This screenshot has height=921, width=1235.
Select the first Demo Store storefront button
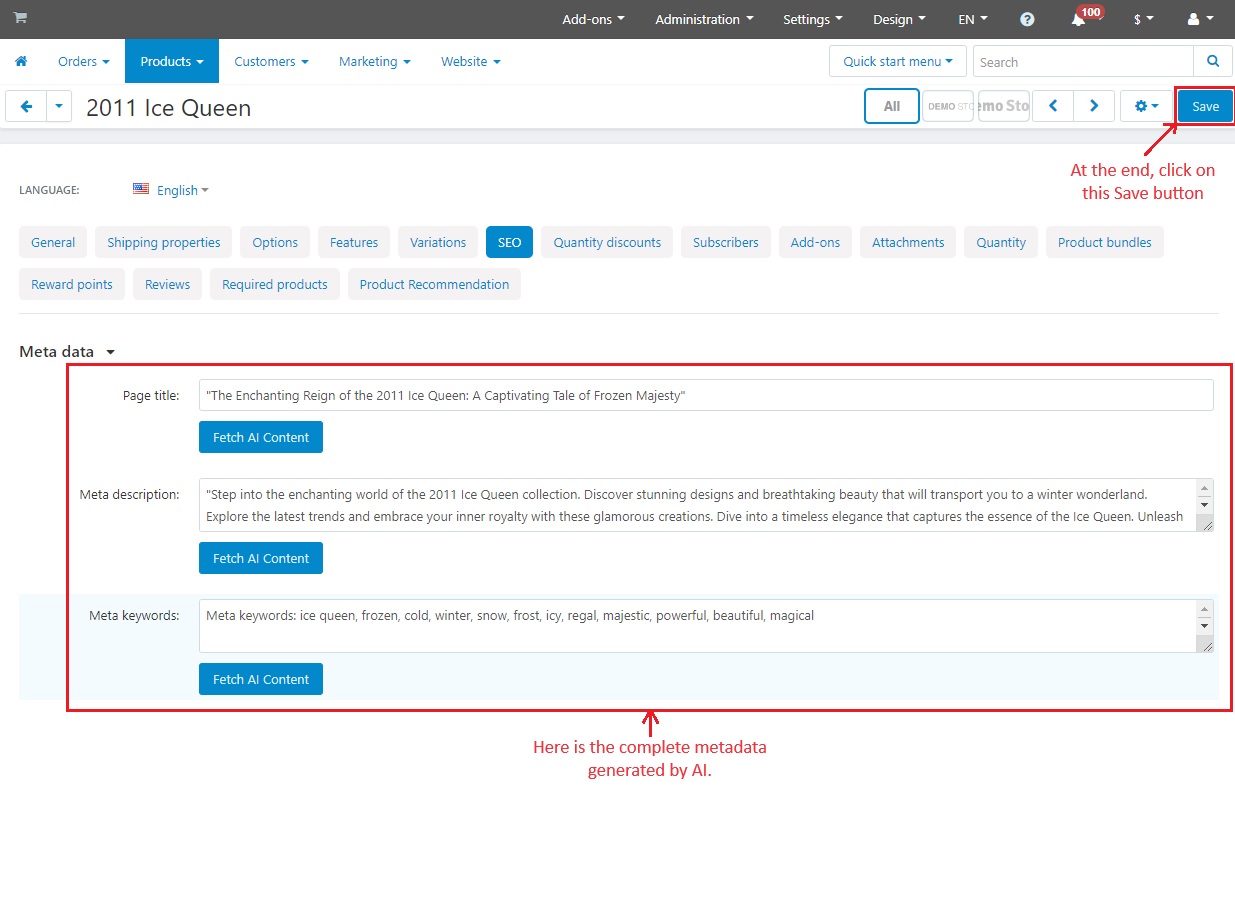click(x=948, y=106)
